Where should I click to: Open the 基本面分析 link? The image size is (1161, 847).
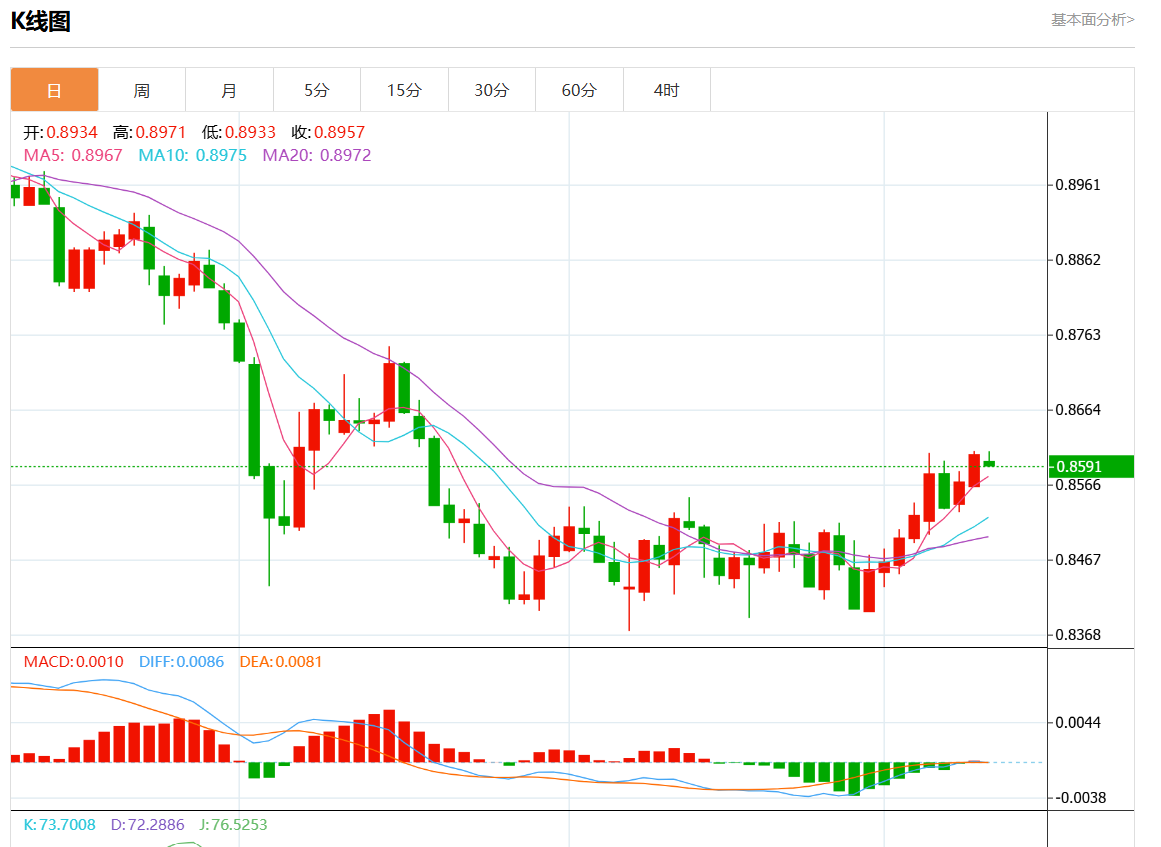[x=1092, y=20]
